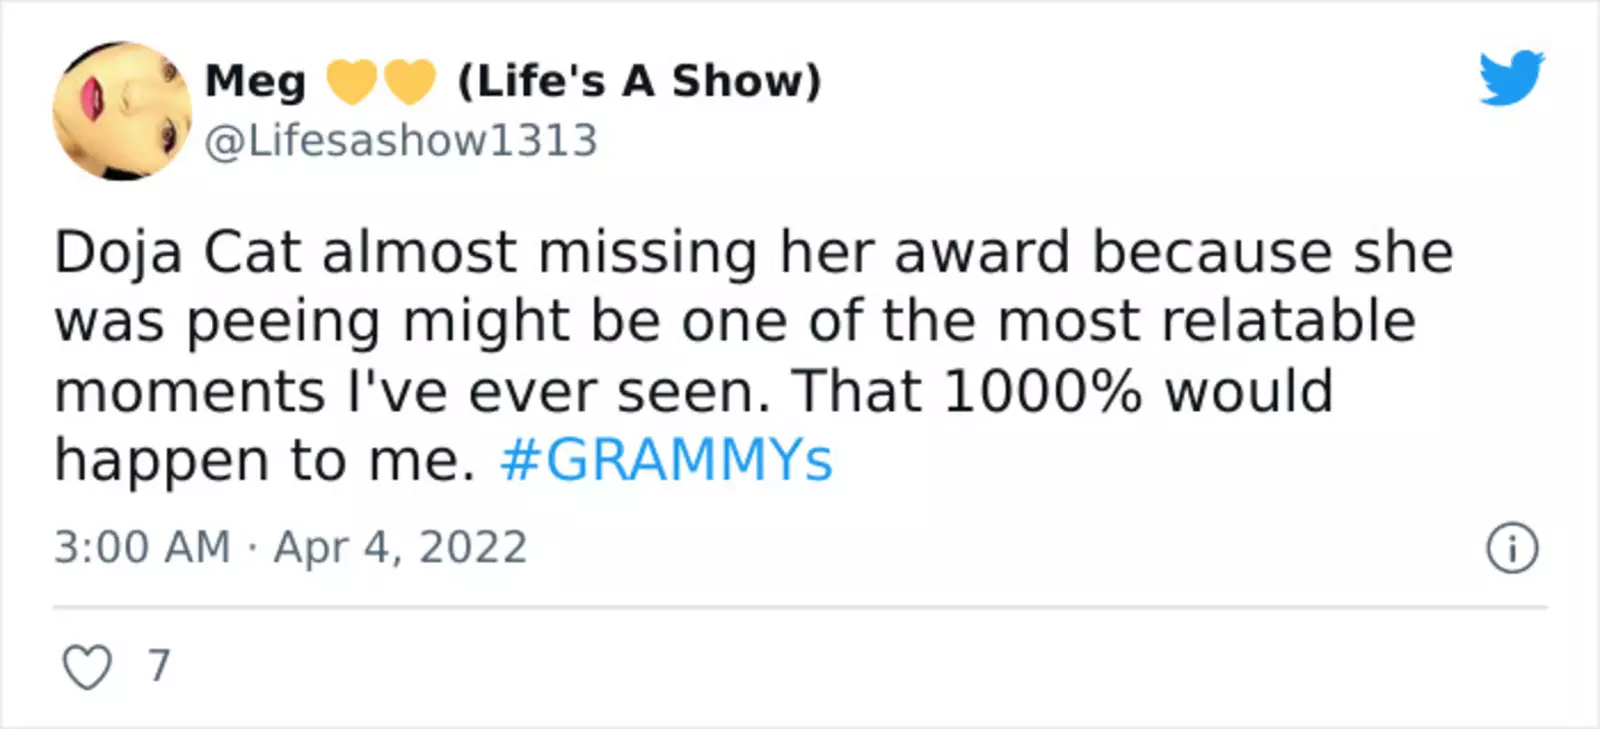Click the first yellow heart emoji

352,81
